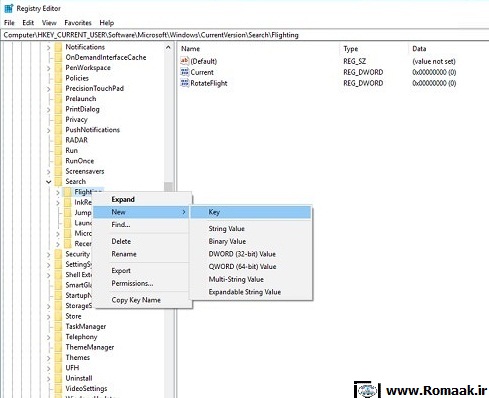
Task: Click the RunOnce folder icon
Action: (x=58, y=161)
